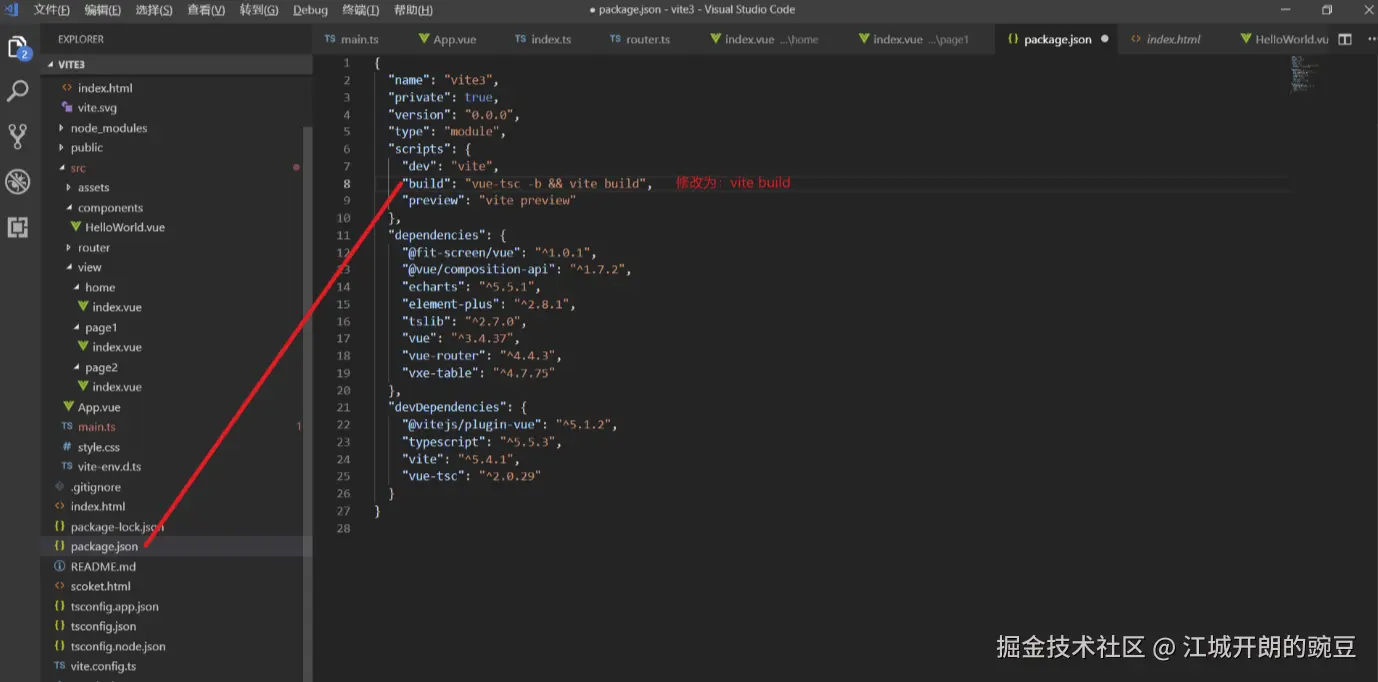Click the "echarts" dependency line in editor

471,286
